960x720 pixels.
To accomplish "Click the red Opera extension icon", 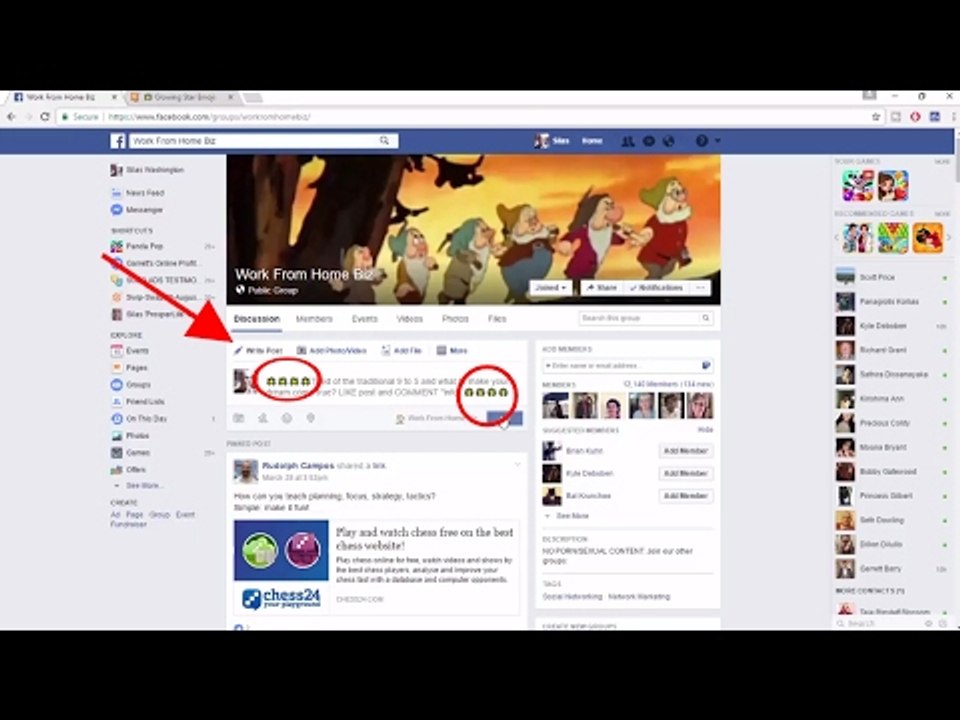I will (915, 116).
